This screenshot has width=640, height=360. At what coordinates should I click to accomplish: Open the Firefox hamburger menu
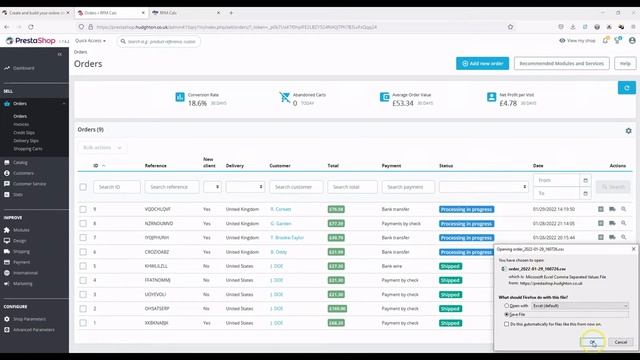pos(633,27)
